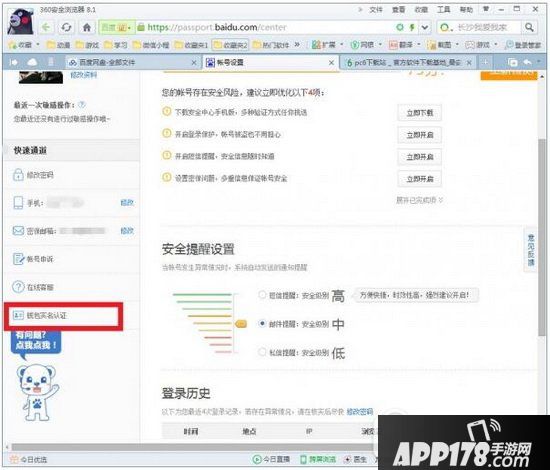Click the search input box
The image size is (550, 470).
pos(485,27)
